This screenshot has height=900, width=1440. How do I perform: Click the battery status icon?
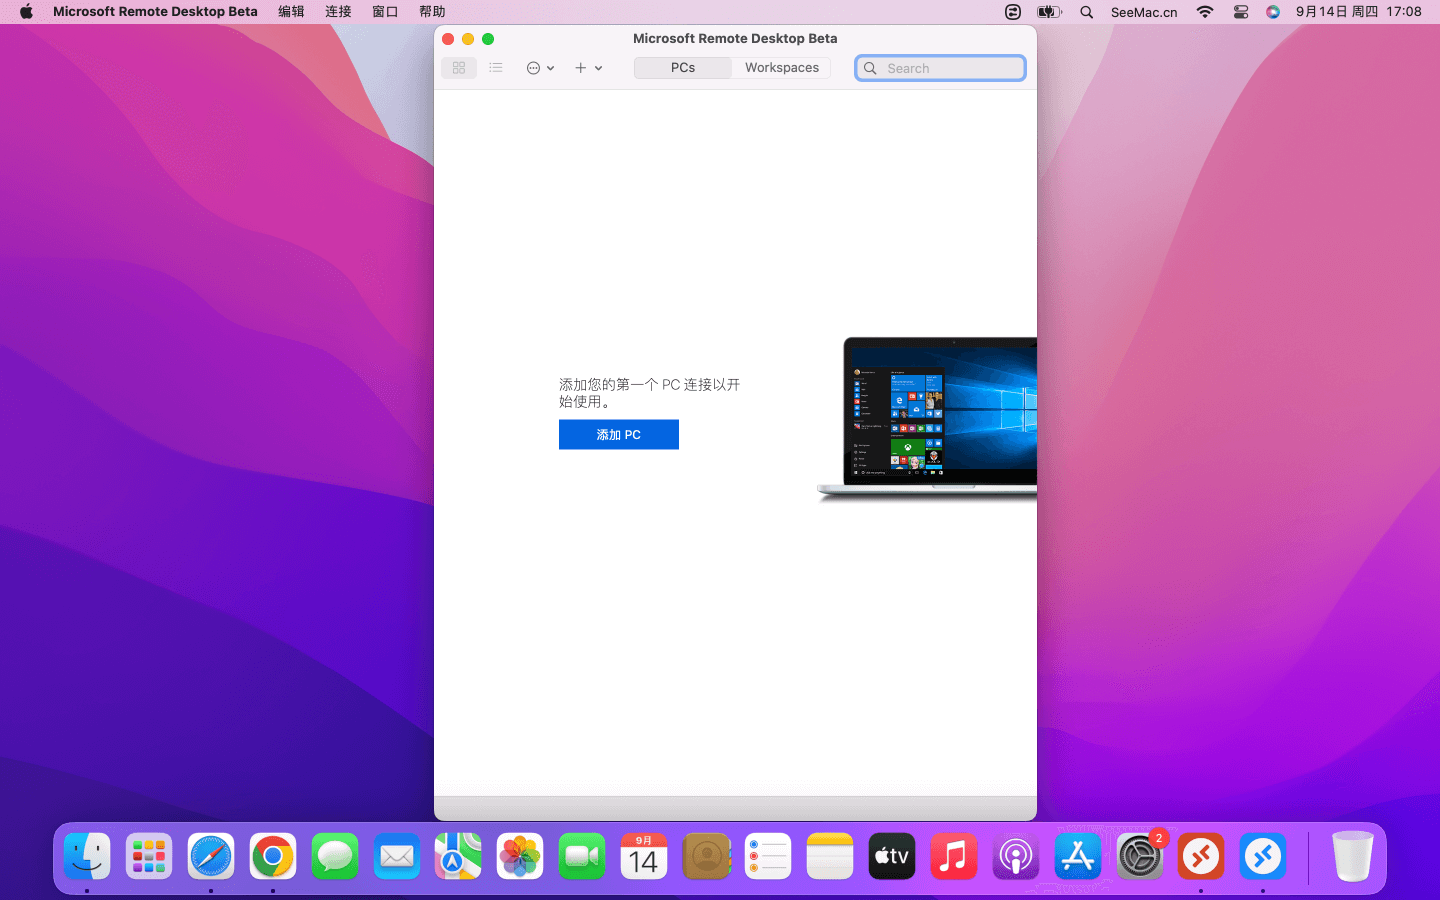1049,12
